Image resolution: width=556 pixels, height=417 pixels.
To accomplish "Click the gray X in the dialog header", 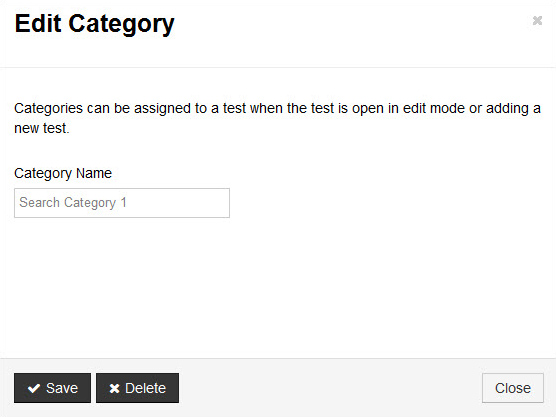I will coord(537,21).
